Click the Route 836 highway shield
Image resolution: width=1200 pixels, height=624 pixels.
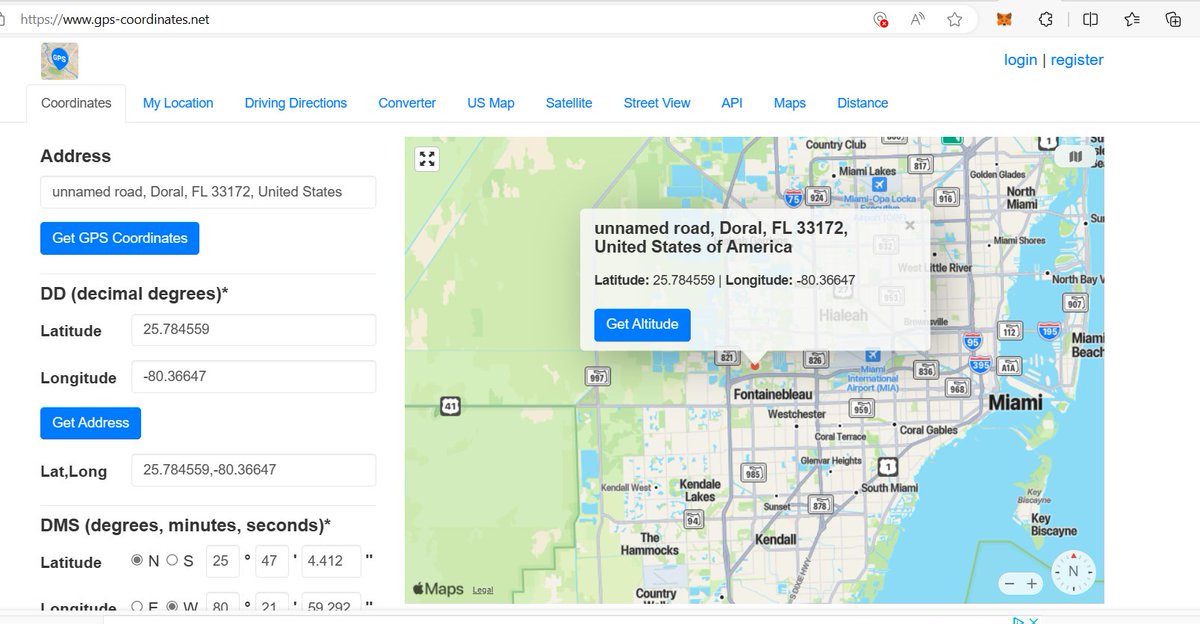(925, 371)
